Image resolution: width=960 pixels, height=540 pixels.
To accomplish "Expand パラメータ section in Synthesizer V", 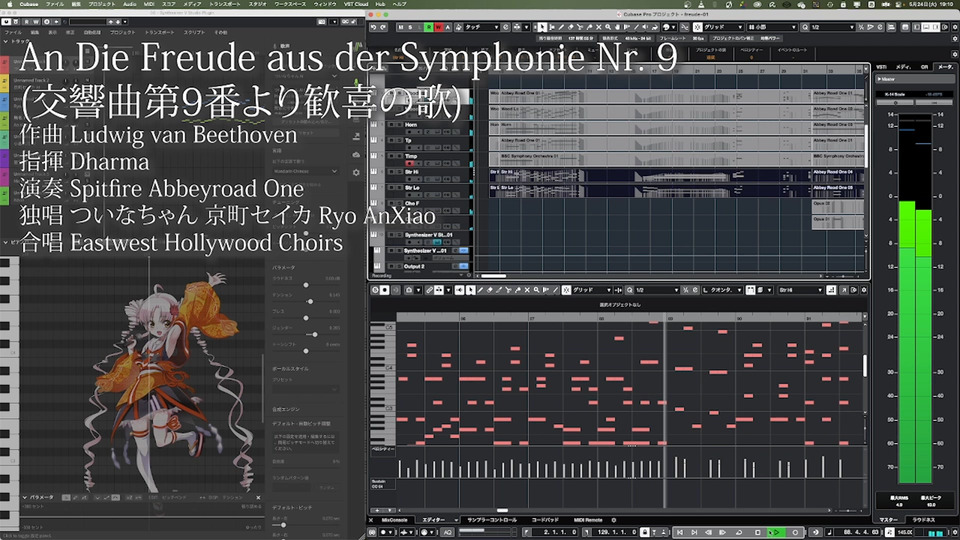I will tap(24, 497).
